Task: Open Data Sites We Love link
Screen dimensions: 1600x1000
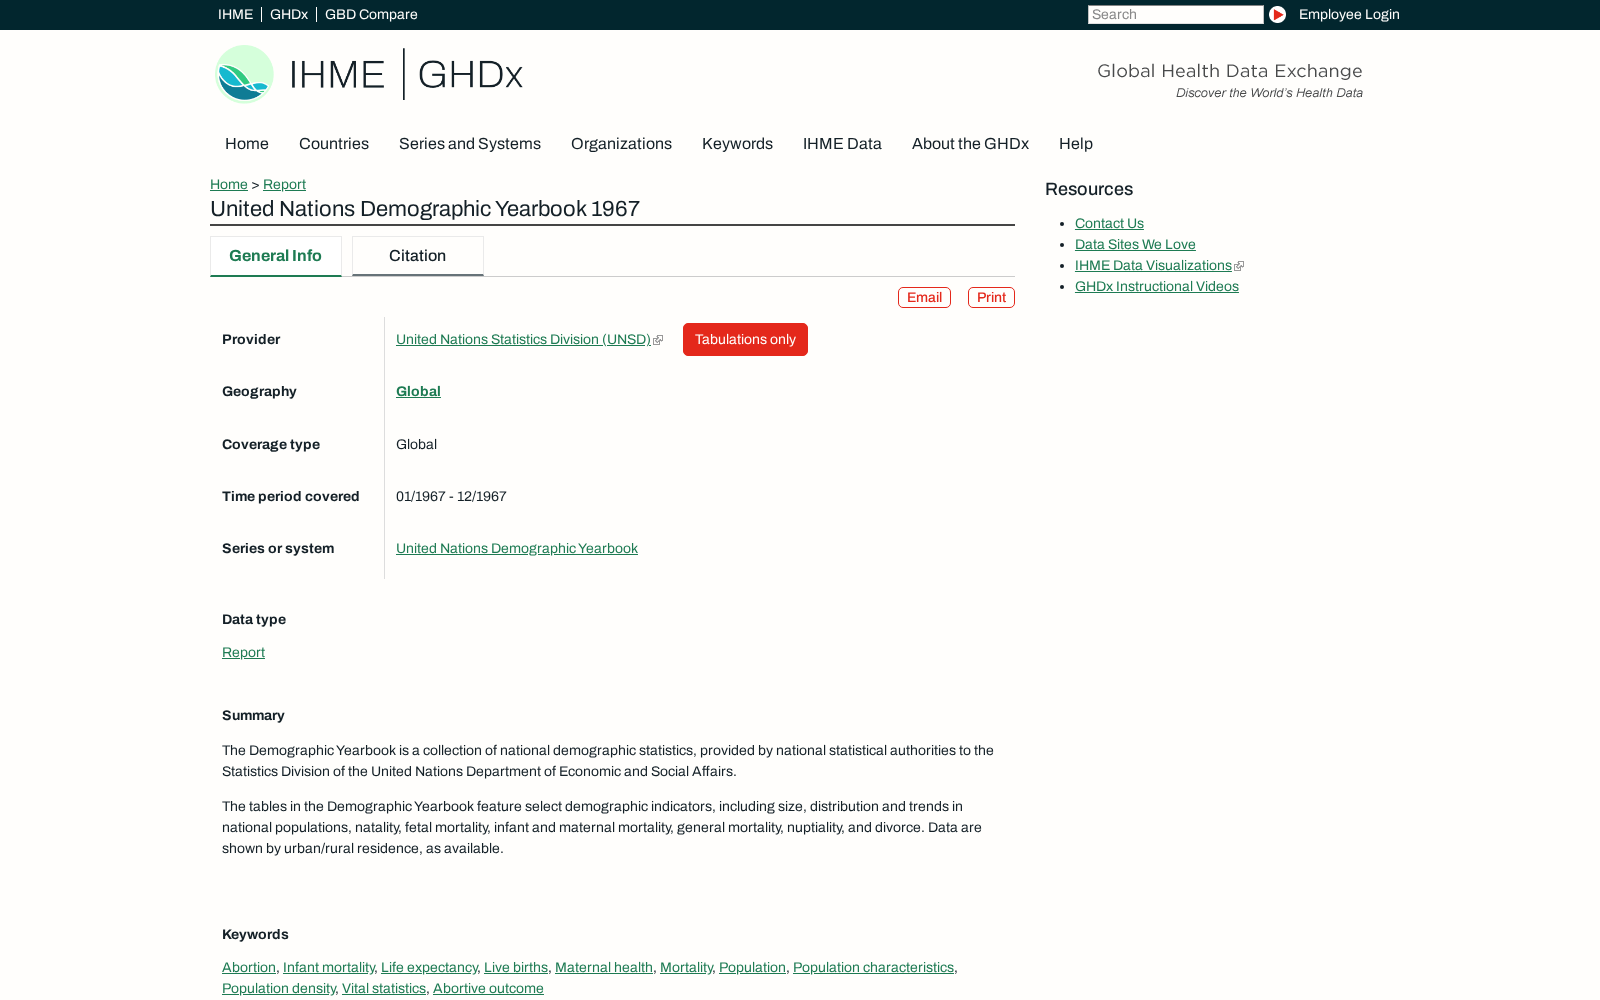Action: pos(1135,245)
